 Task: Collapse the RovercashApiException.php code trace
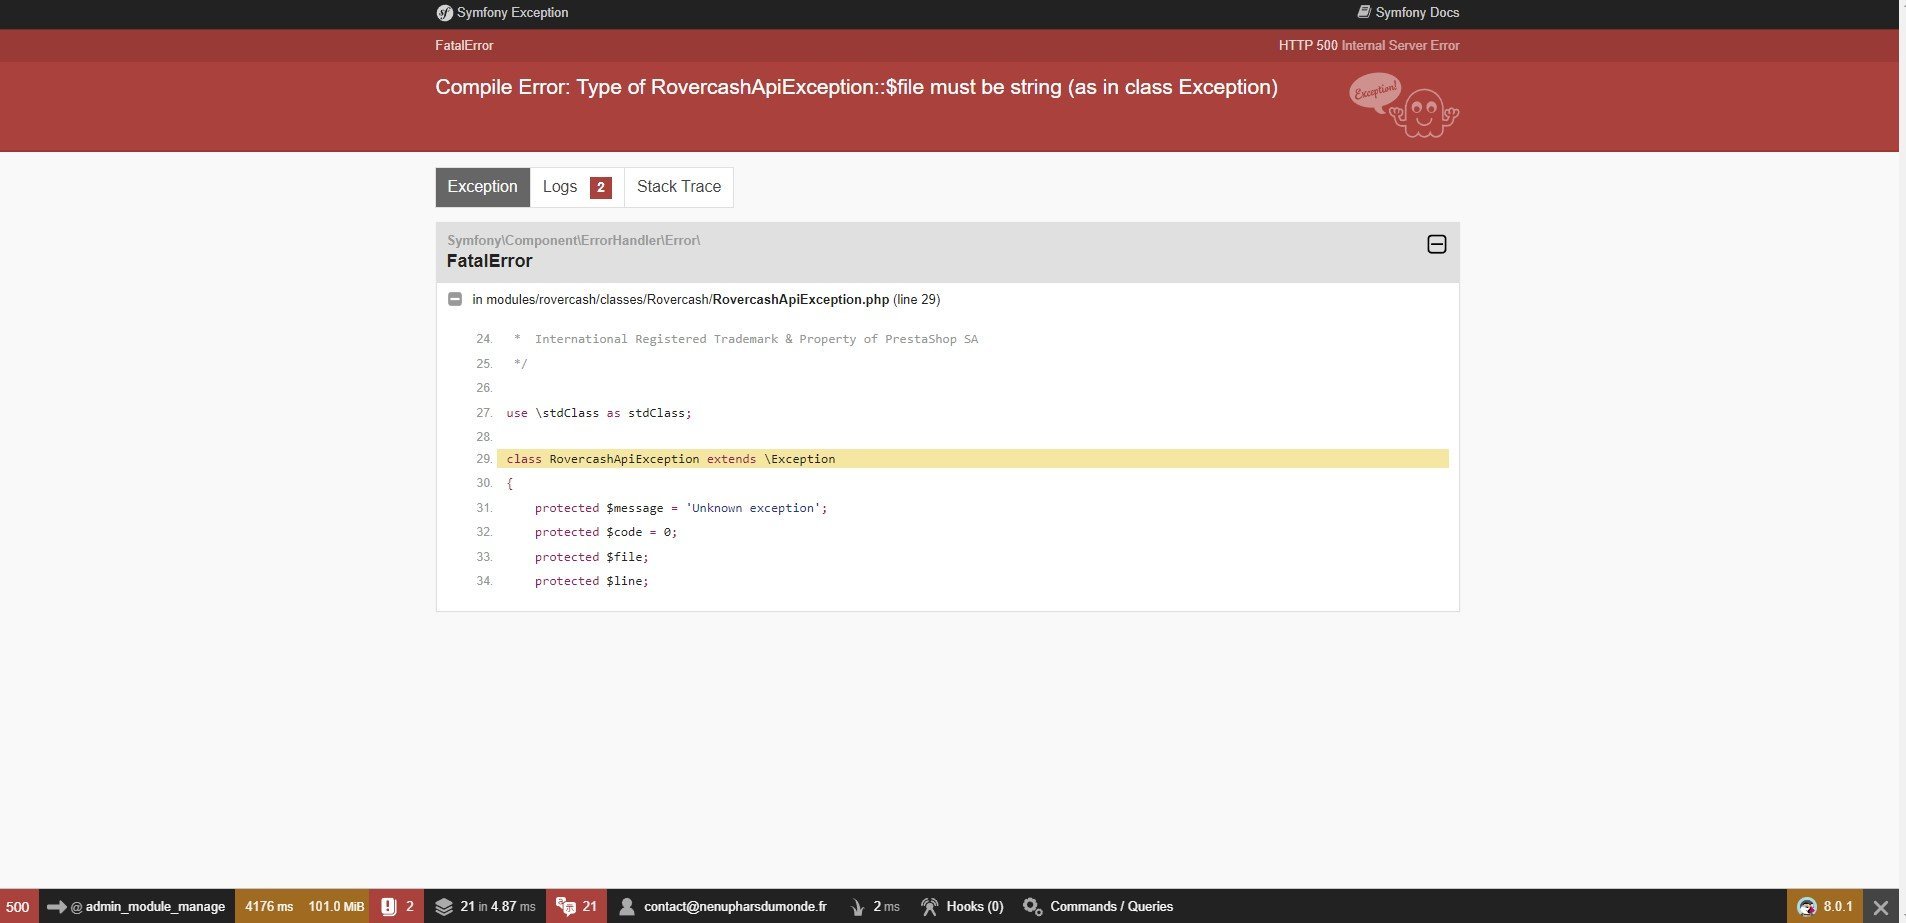455,299
